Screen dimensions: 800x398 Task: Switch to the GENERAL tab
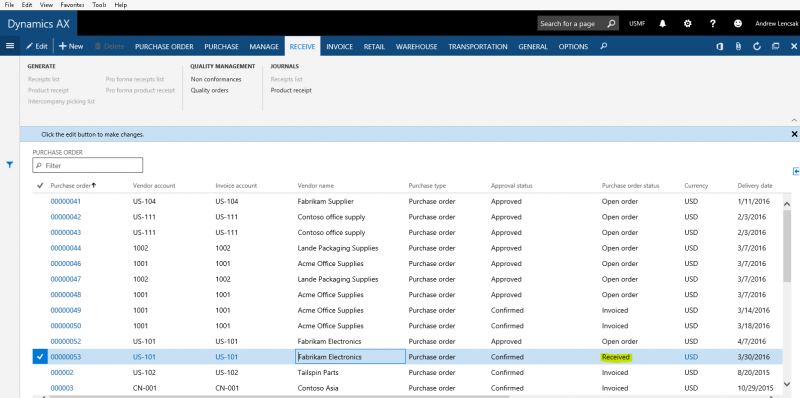coord(533,46)
